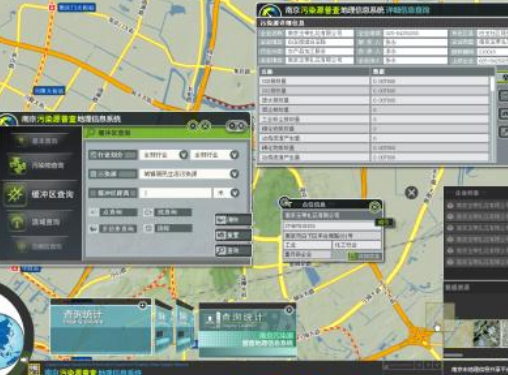The width and height of the screenshot is (508, 375).
Task: Click the umbrella-shaped area query sidebar icon
Action: click(x=17, y=222)
